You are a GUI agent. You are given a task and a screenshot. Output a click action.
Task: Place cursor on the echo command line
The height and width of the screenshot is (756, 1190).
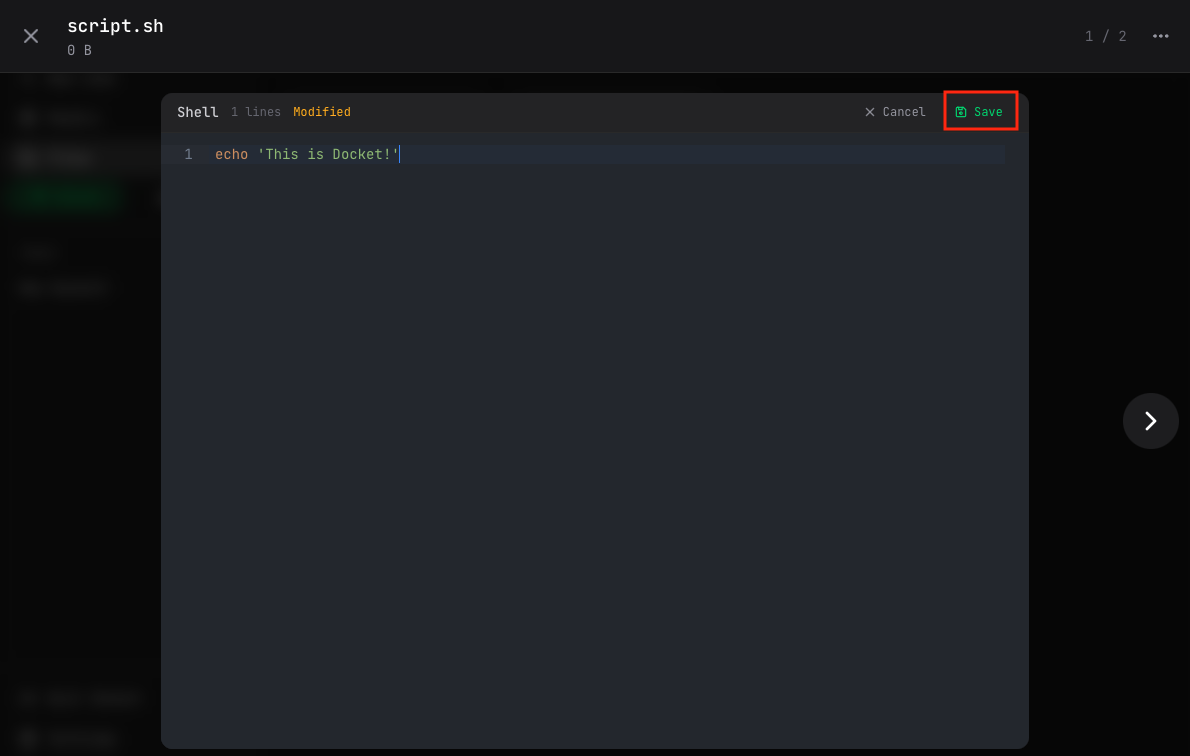(231, 154)
